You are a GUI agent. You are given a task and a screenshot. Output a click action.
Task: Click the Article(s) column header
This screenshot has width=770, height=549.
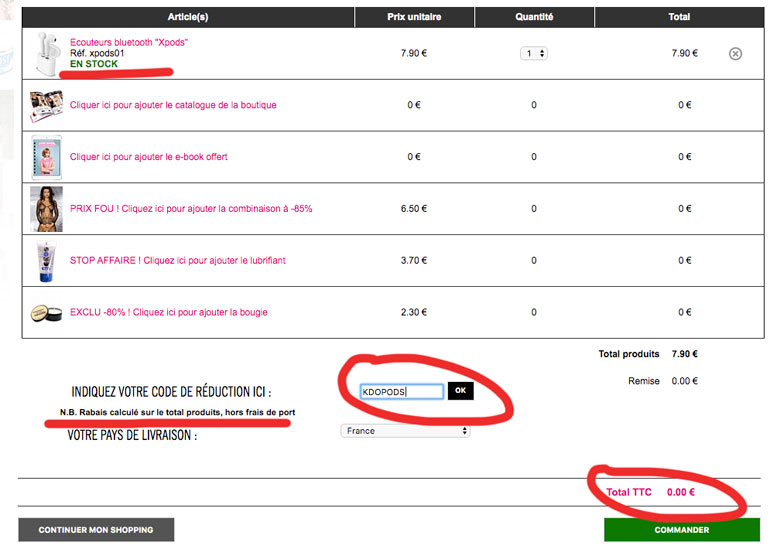tap(188, 17)
